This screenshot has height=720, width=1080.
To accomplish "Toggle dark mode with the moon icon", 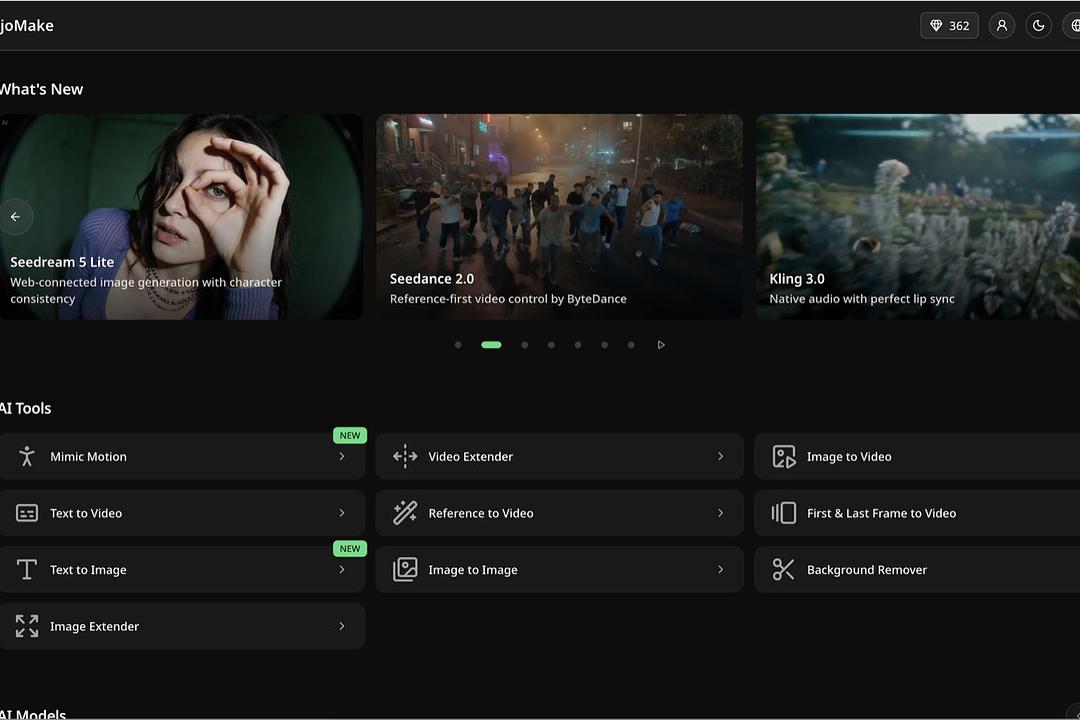I will [1038, 25].
